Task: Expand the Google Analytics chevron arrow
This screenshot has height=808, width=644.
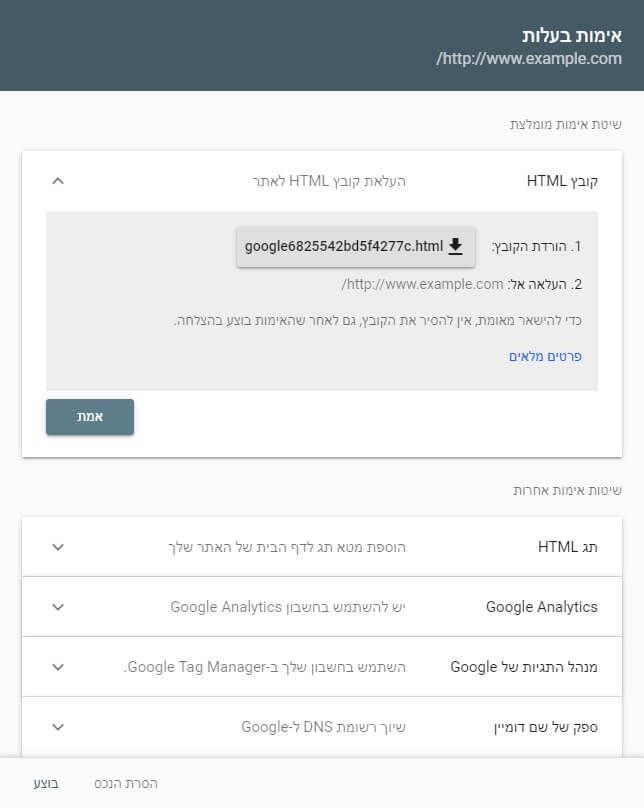Action: (x=58, y=607)
